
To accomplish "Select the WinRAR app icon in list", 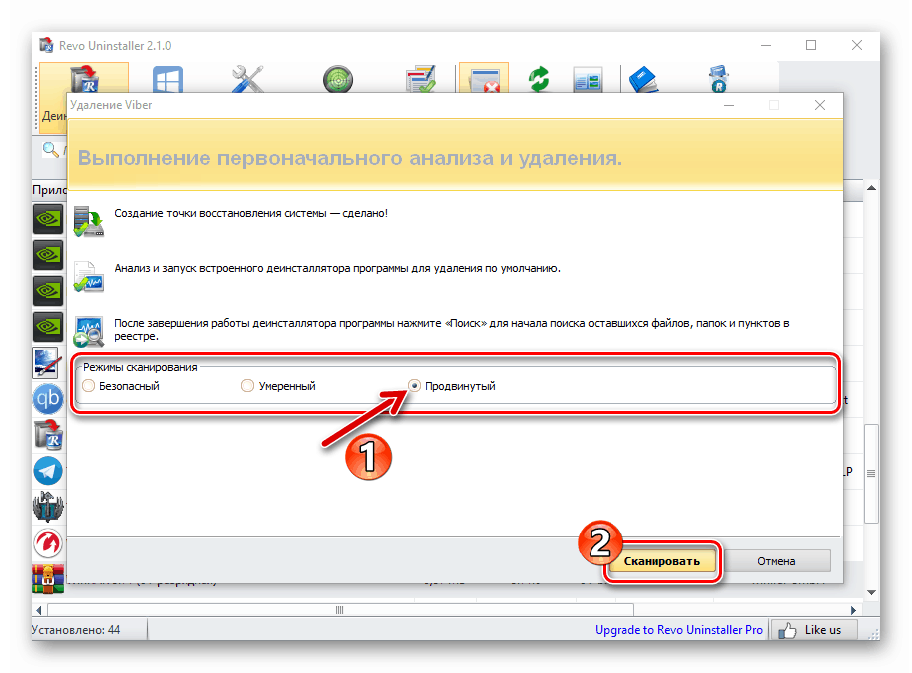I will [x=48, y=578].
